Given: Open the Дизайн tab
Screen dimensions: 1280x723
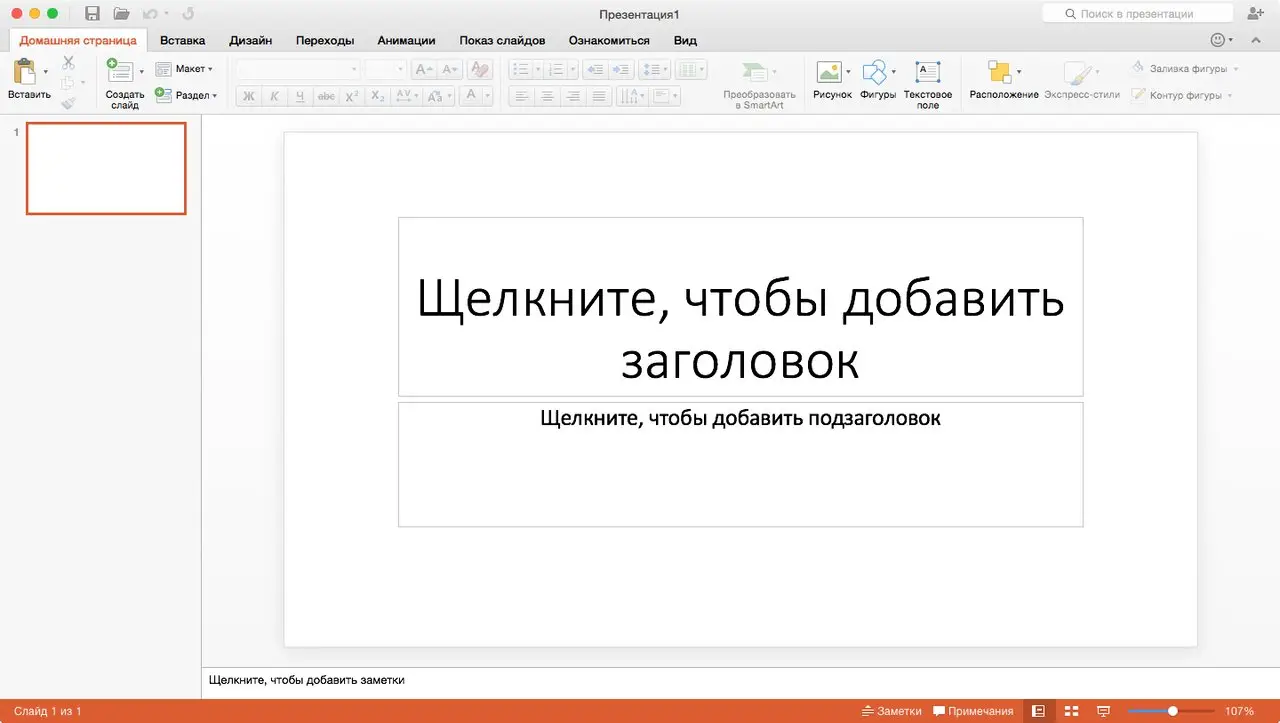Looking at the screenshot, I should coord(250,41).
